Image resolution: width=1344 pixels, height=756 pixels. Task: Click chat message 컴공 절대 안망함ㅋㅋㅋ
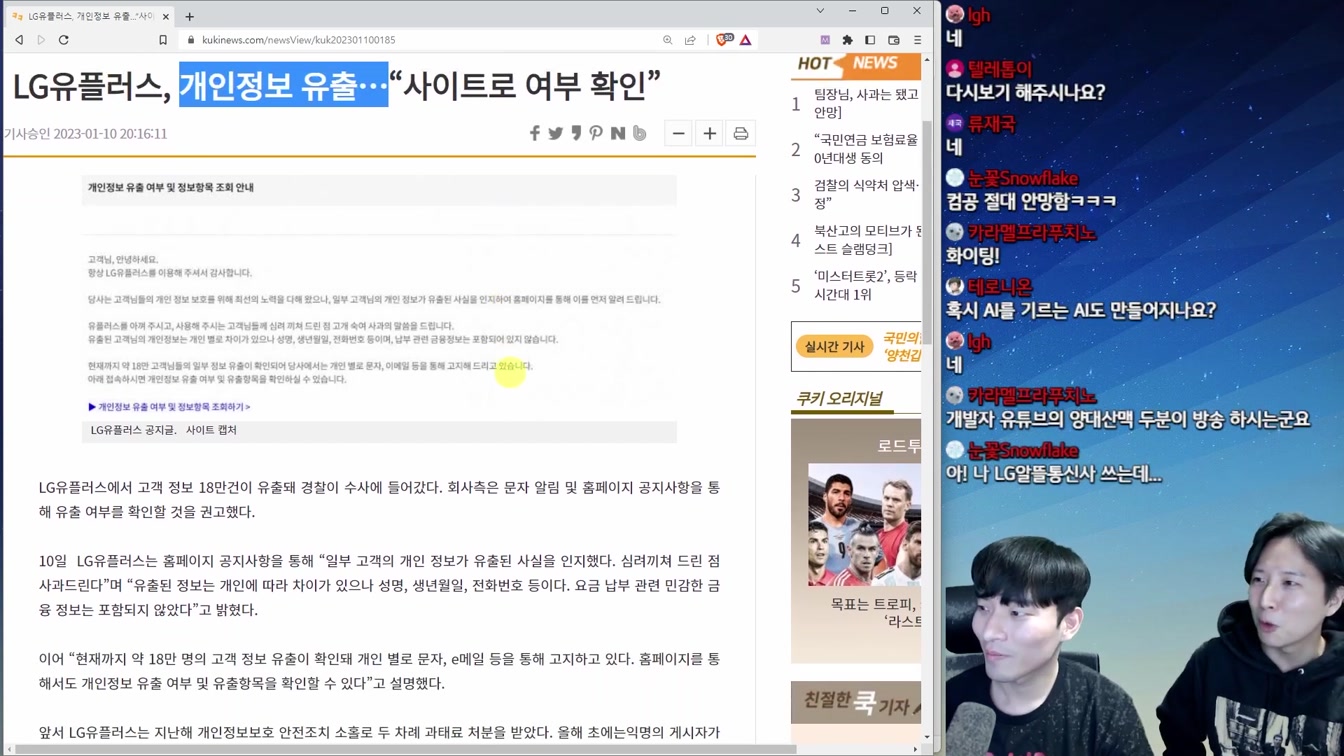[1031, 201]
